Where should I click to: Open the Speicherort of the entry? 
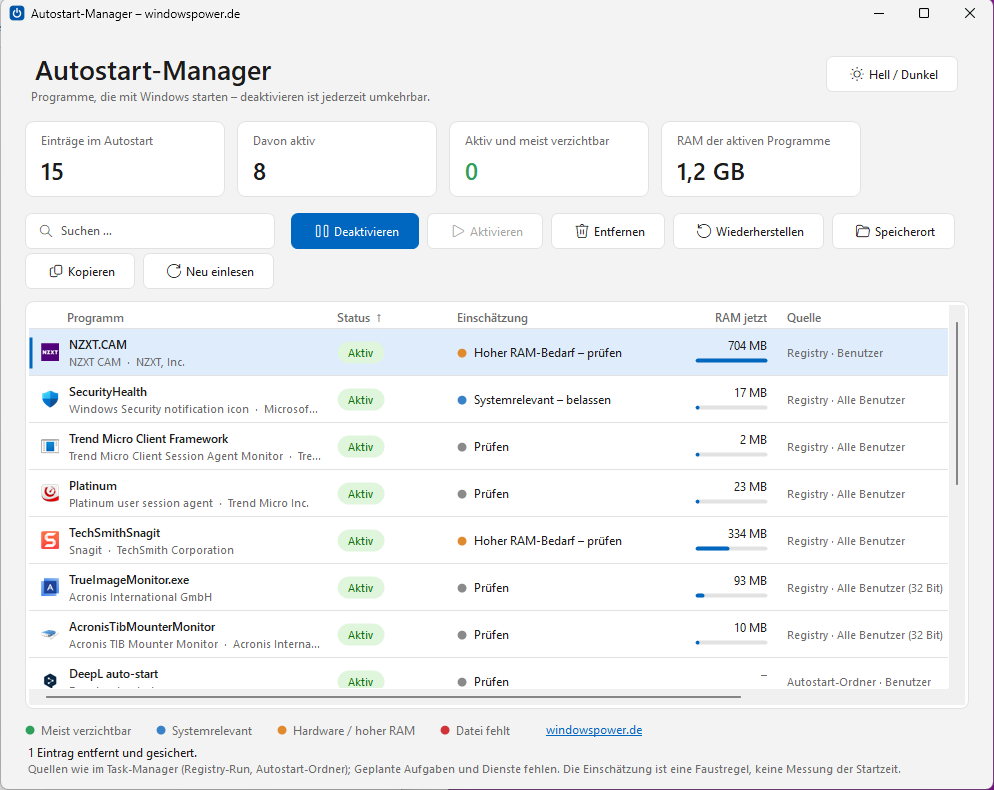coord(893,231)
